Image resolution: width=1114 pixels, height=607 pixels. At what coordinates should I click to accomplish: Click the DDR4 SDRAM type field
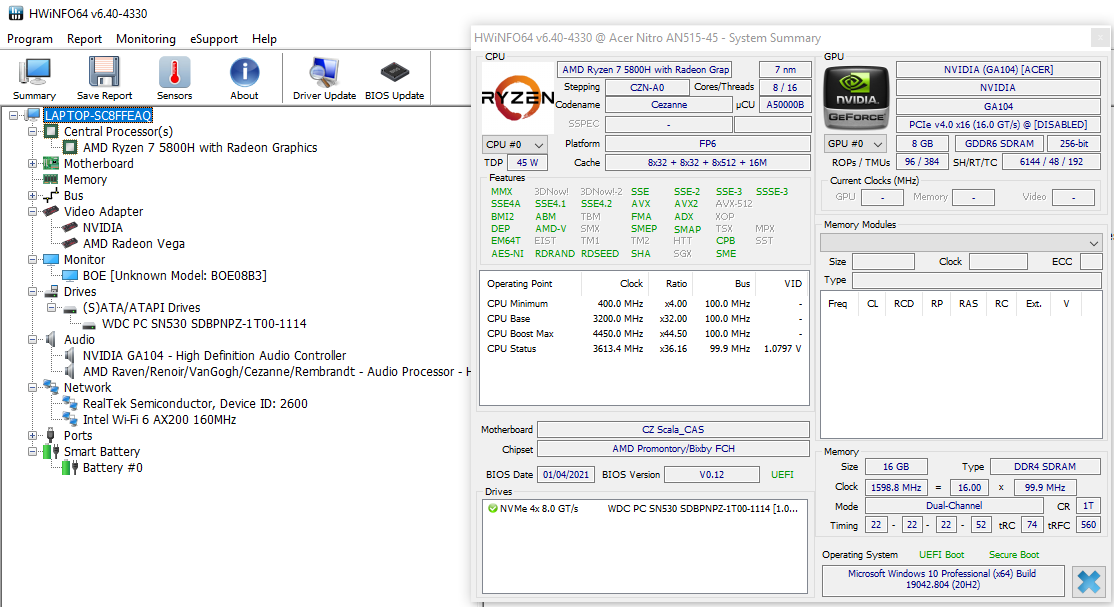pos(1044,467)
